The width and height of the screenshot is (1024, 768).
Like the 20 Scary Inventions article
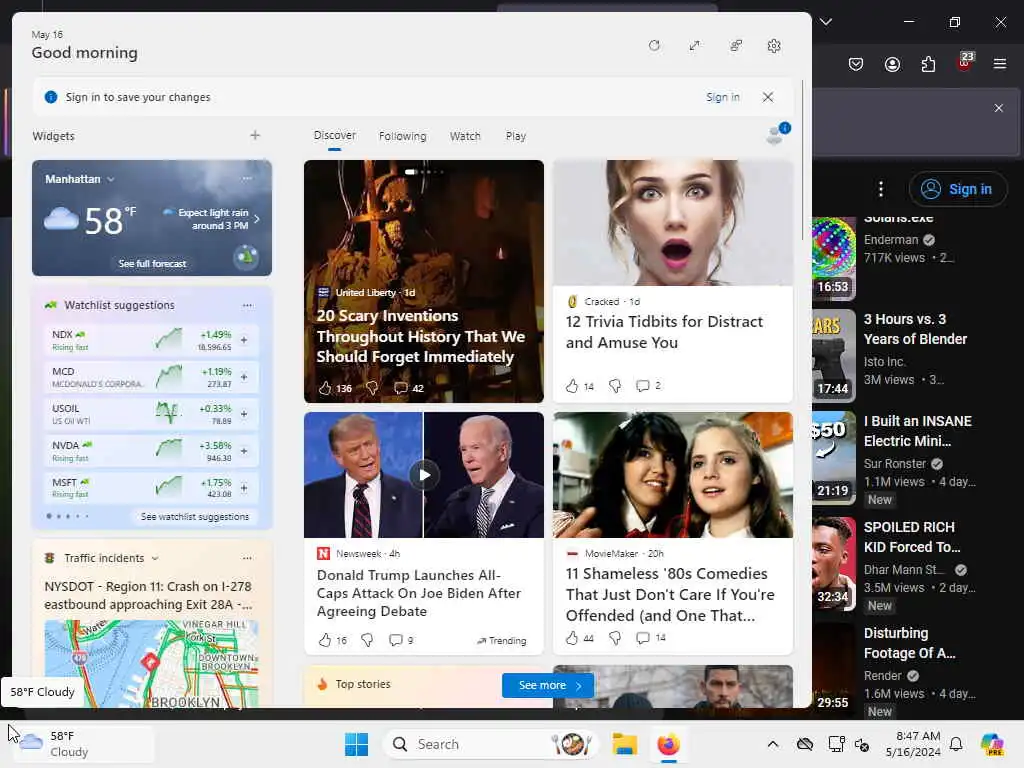tap(325, 388)
